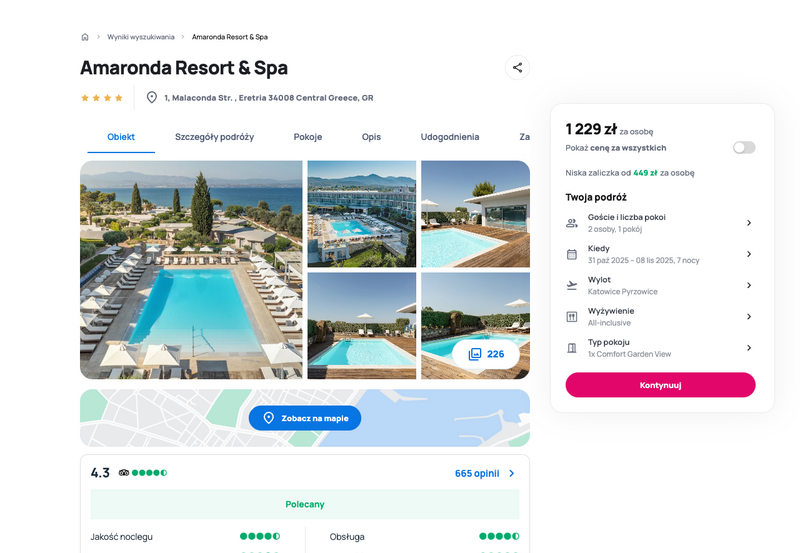Click the home icon in breadcrumb
800x553 pixels.
[x=85, y=37]
